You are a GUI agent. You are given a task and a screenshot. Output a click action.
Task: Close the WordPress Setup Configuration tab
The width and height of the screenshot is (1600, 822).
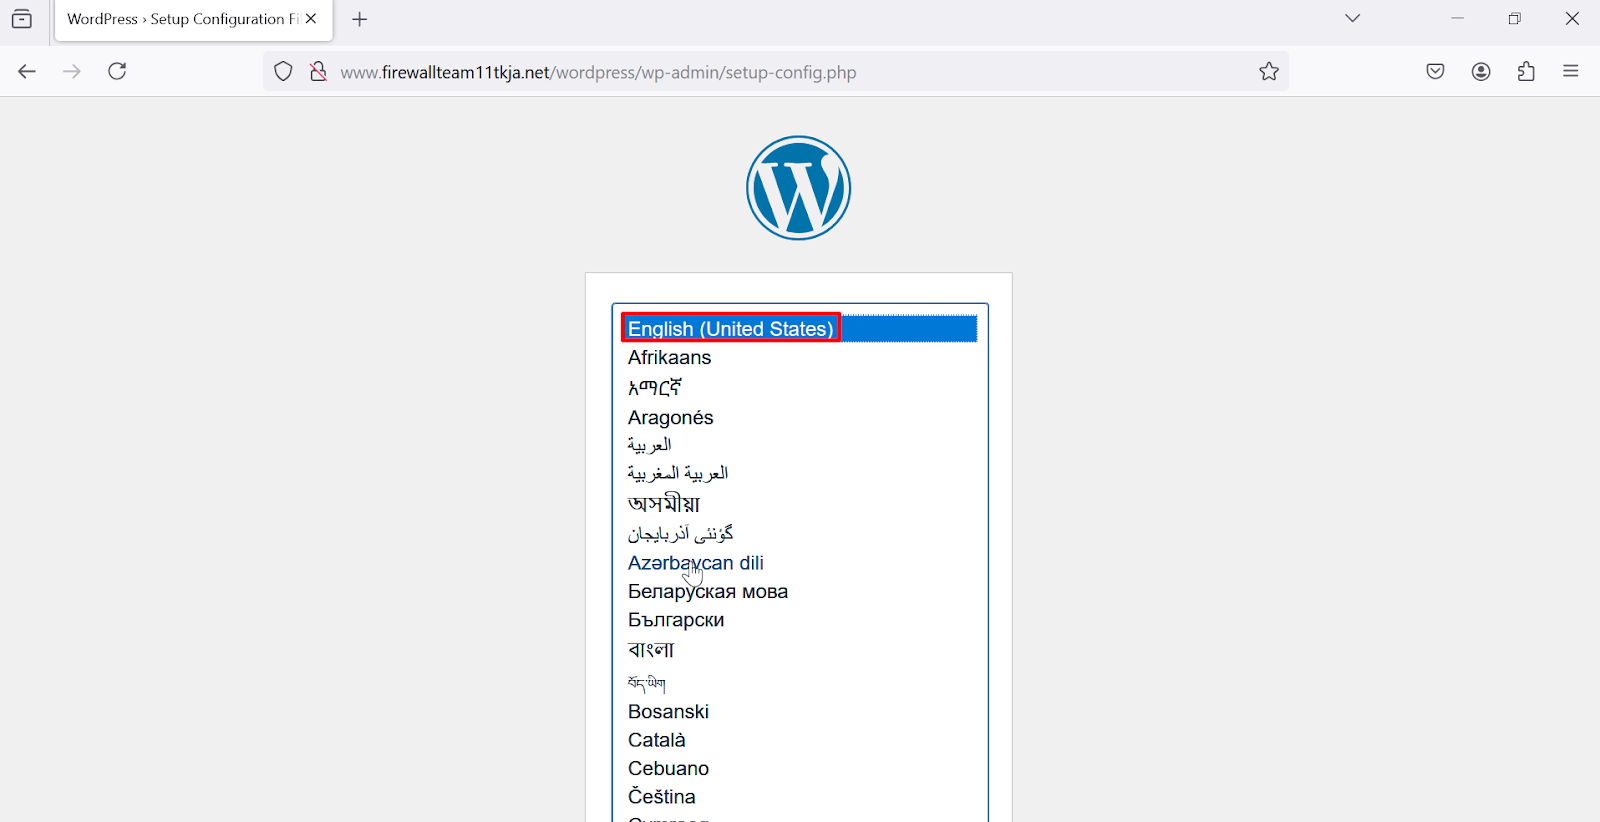click(x=311, y=19)
